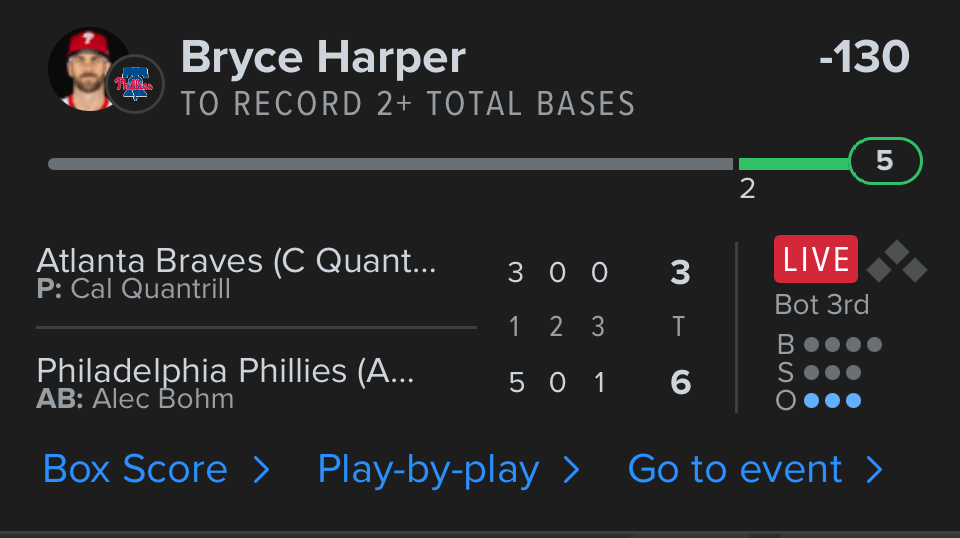Click the Phillies team logo badge
The height and width of the screenshot is (538, 960).
(x=134, y=84)
